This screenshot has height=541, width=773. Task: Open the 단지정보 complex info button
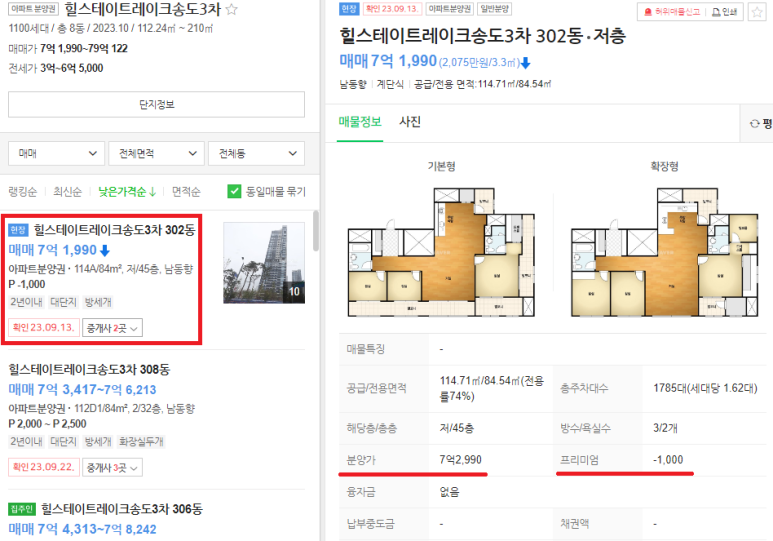click(x=156, y=105)
